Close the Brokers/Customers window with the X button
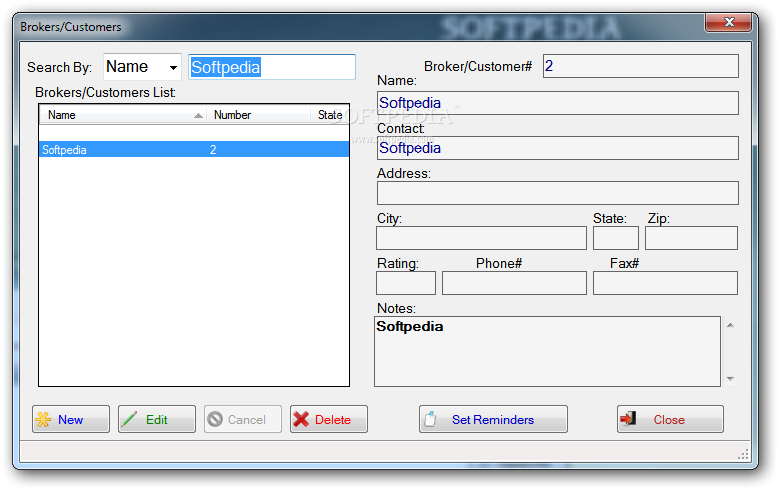 pyautogui.click(x=728, y=22)
